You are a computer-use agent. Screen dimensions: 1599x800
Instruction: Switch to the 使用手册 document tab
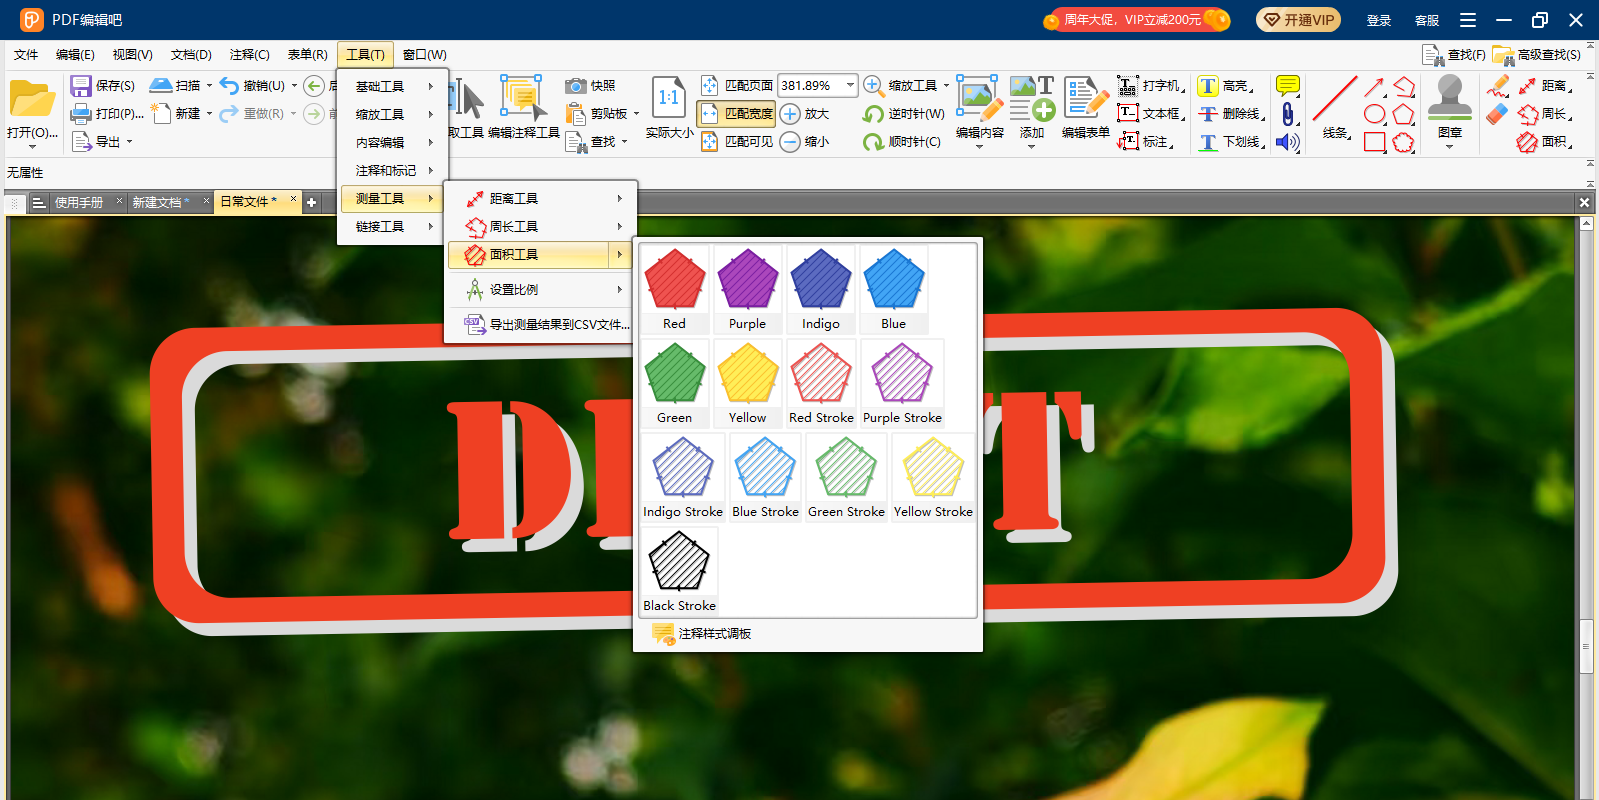coord(78,202)
